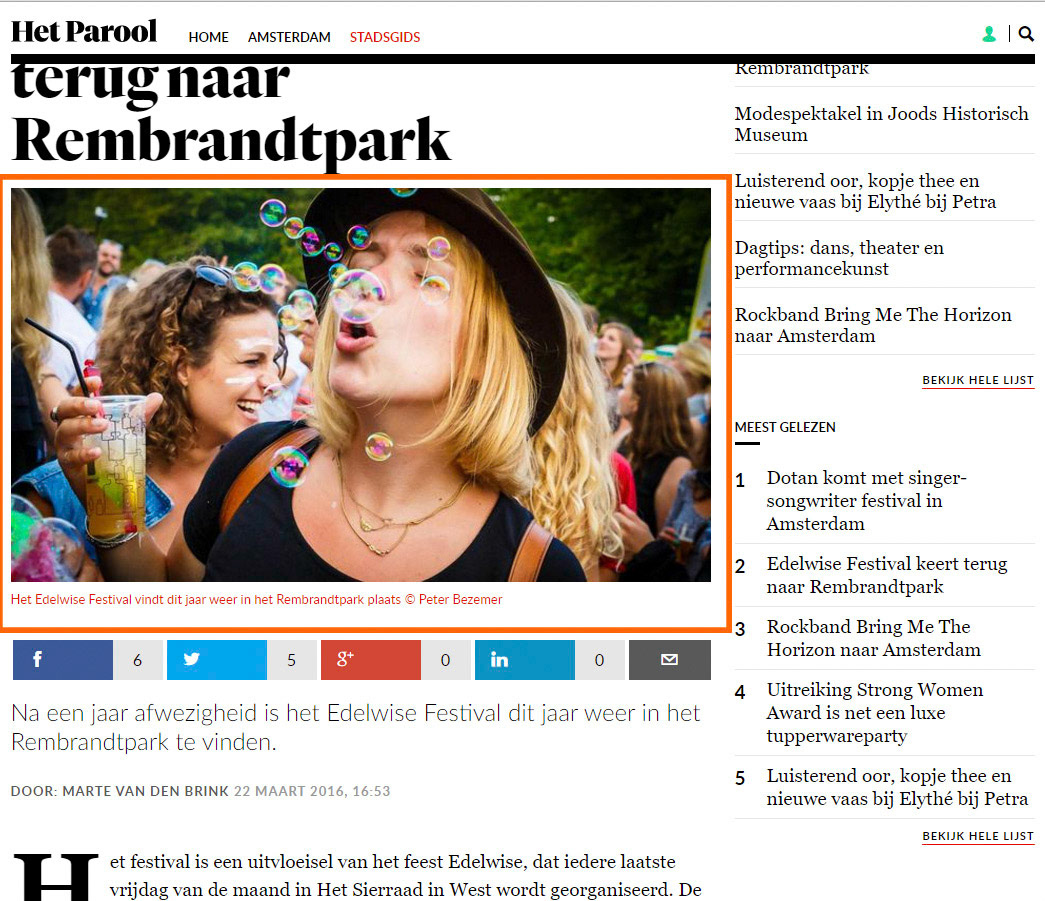Go to HOME in navigation
This screenshot has height=901, width=1045.
click(209, 37)
